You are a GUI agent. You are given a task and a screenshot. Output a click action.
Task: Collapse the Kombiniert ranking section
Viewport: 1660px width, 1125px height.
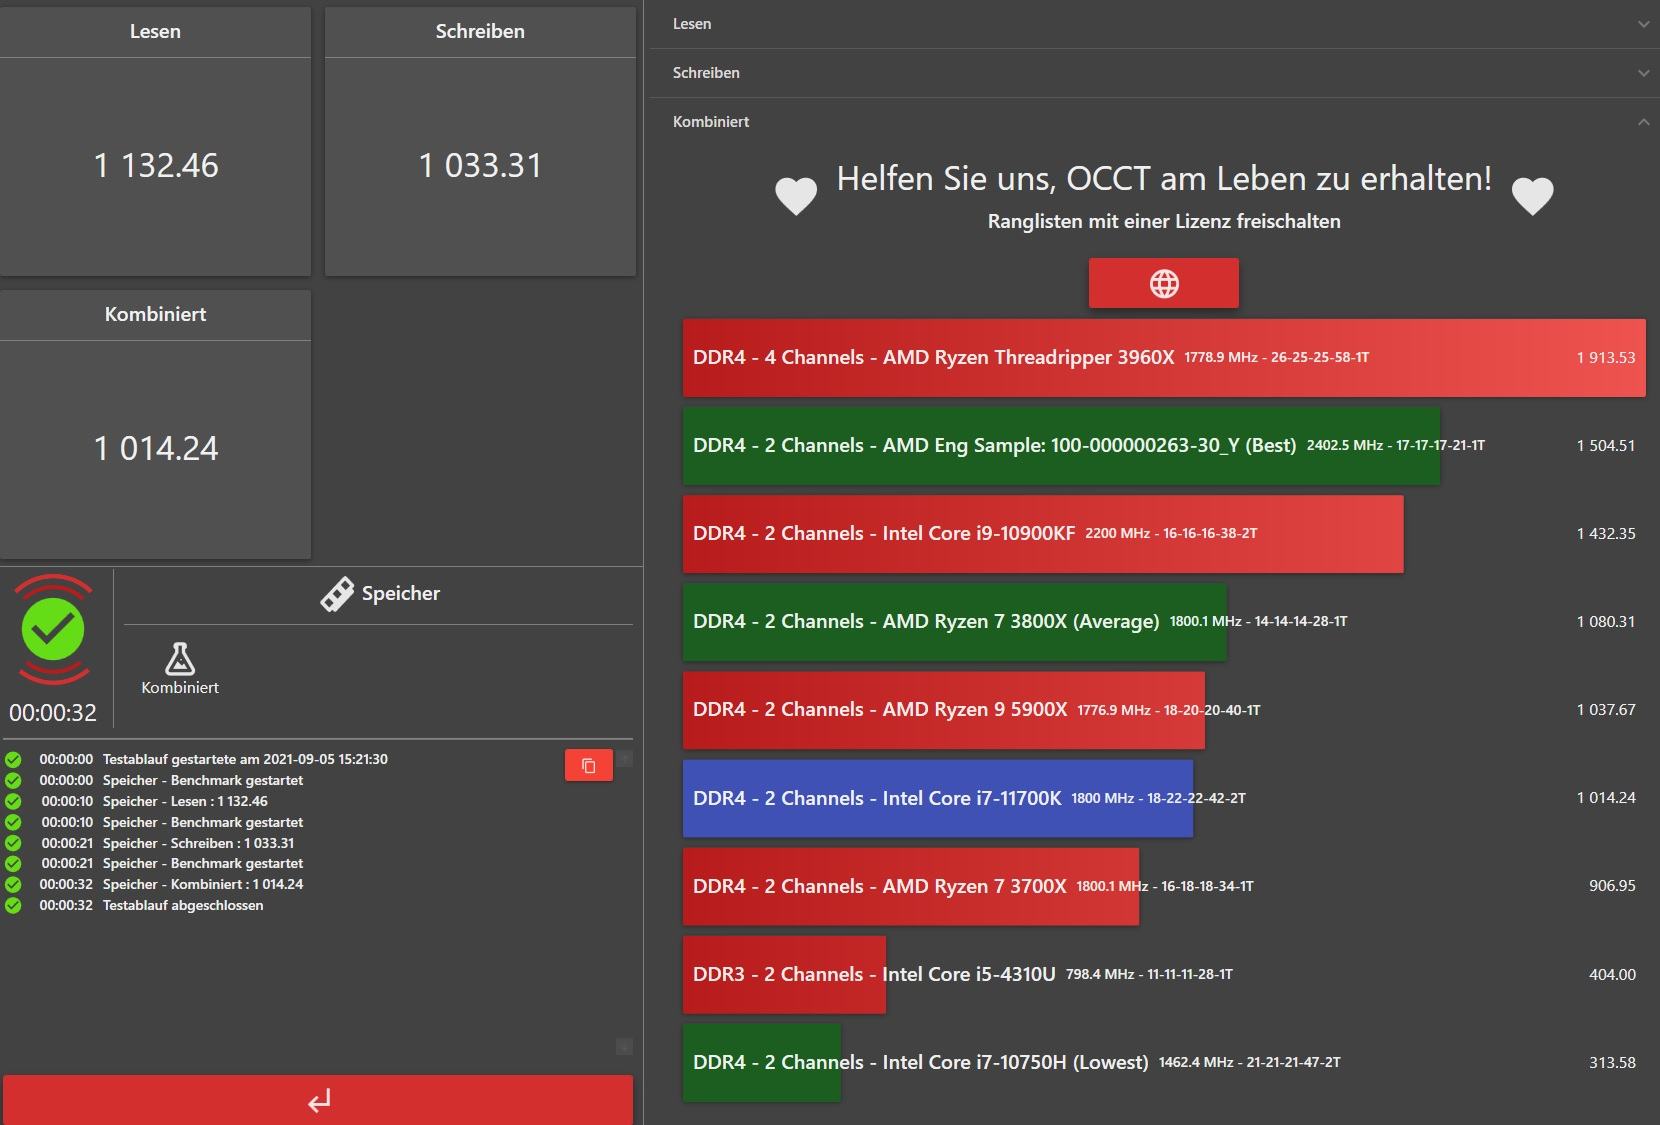1155,122
